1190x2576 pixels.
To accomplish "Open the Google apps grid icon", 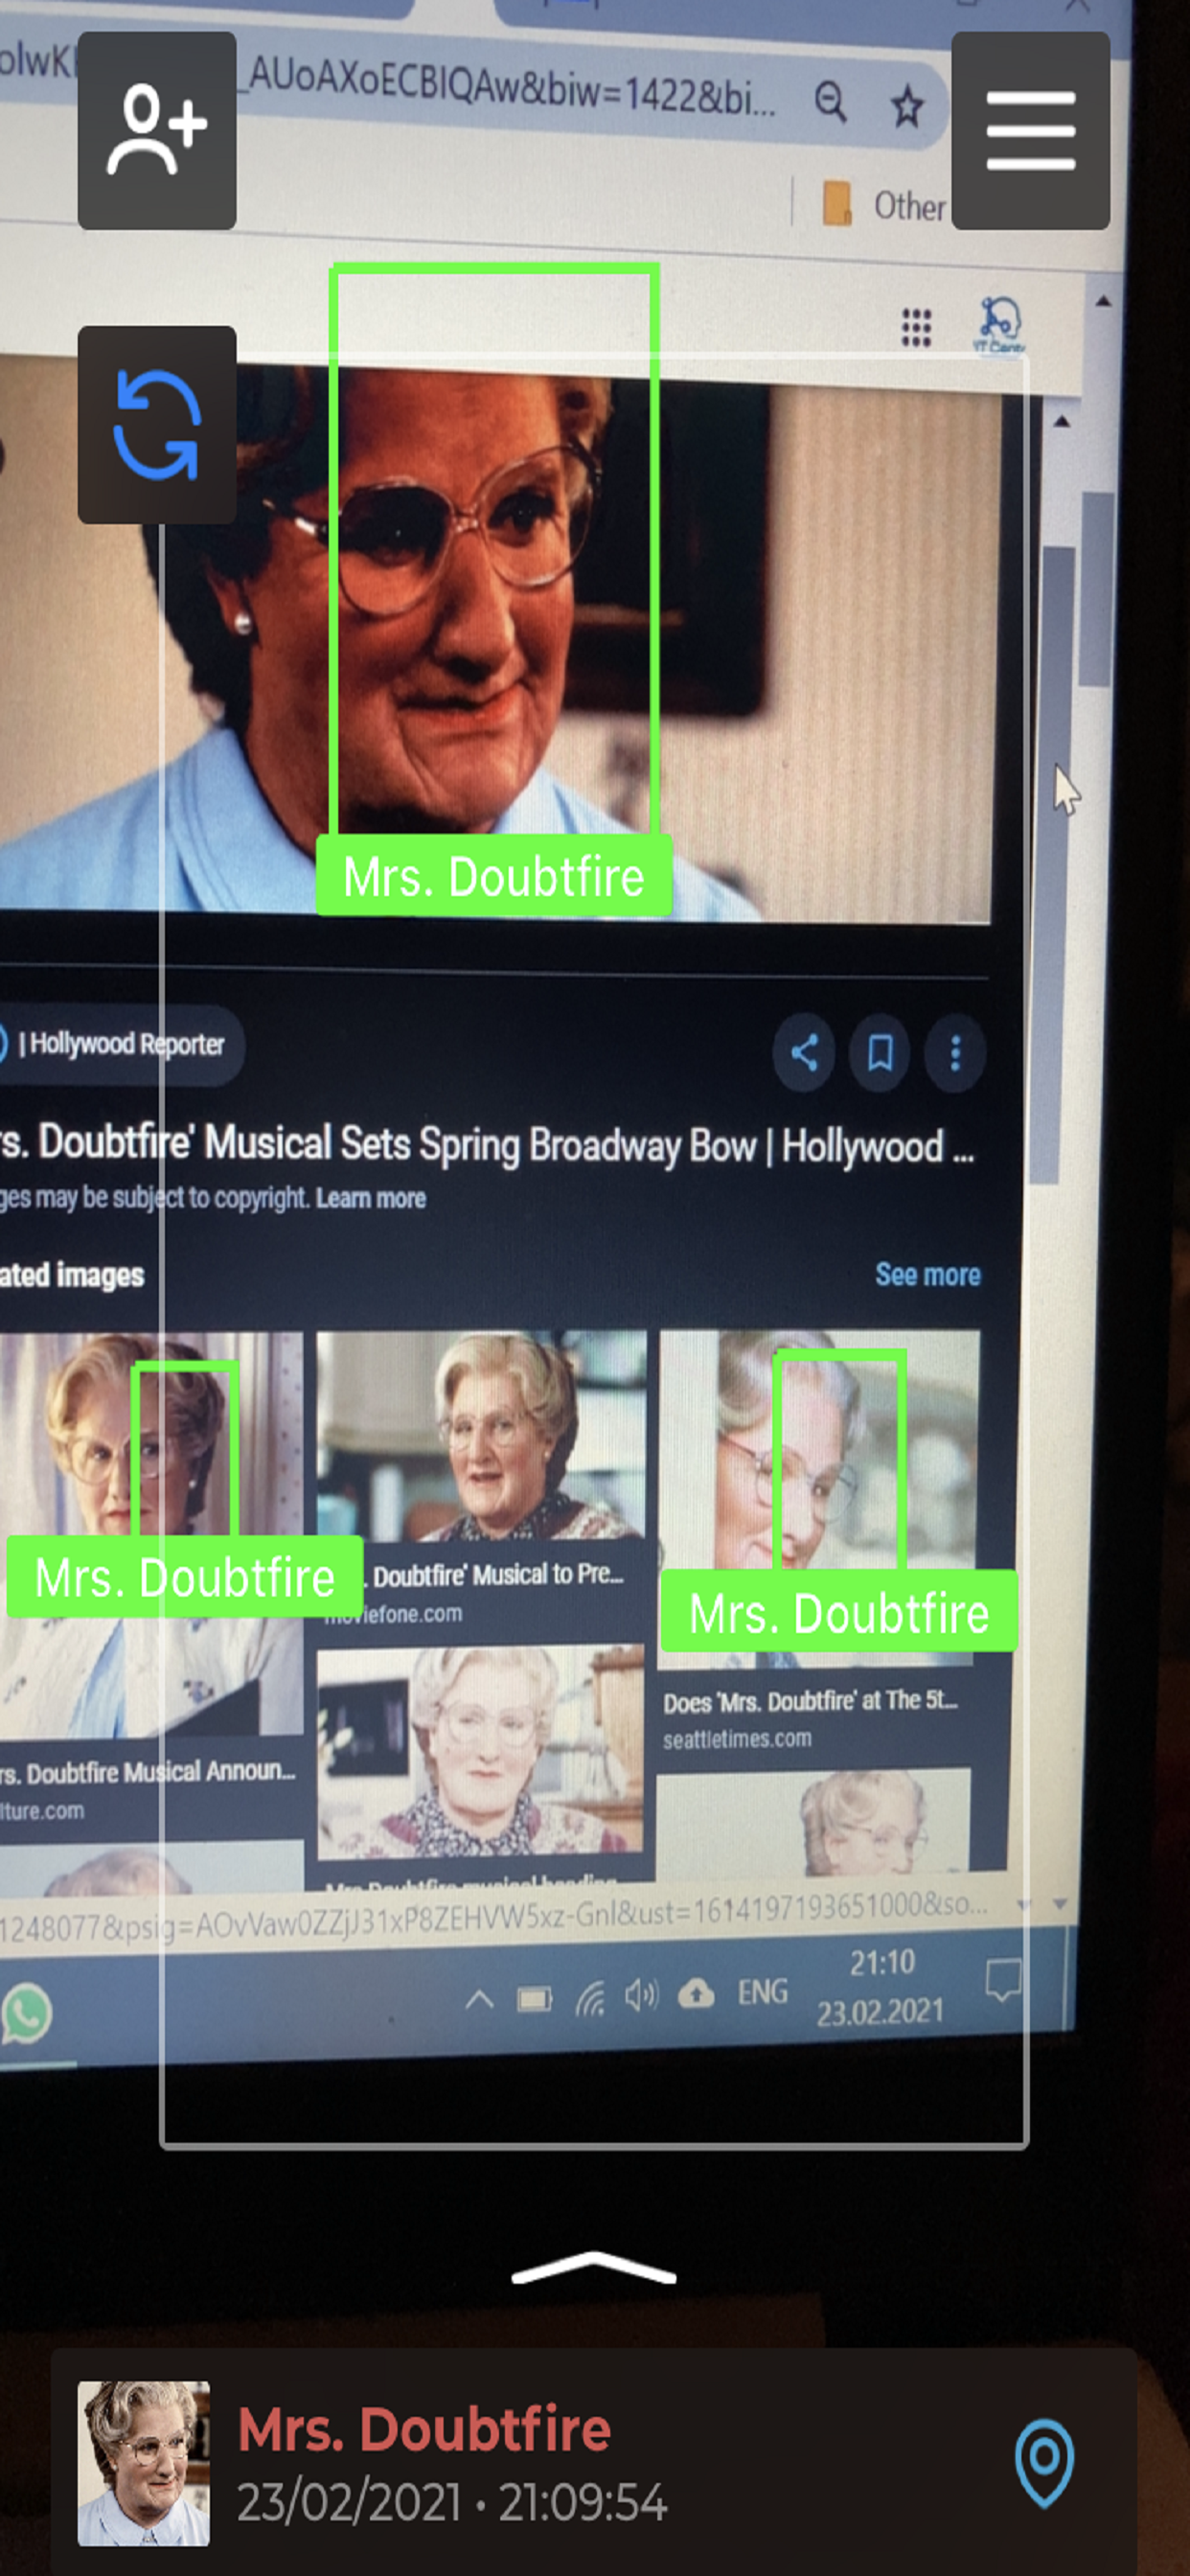I will tap(916, 327).
